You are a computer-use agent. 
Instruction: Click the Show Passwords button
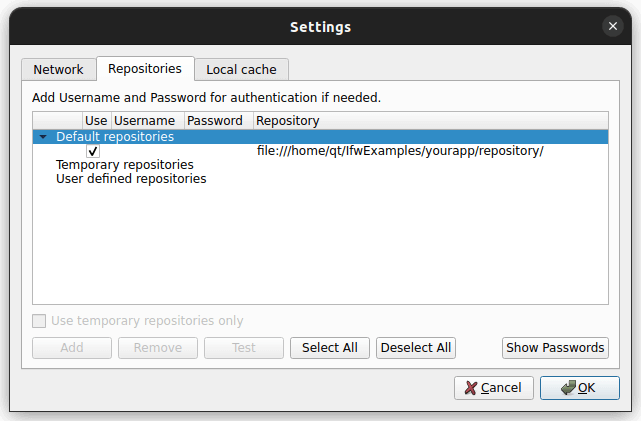555,348
